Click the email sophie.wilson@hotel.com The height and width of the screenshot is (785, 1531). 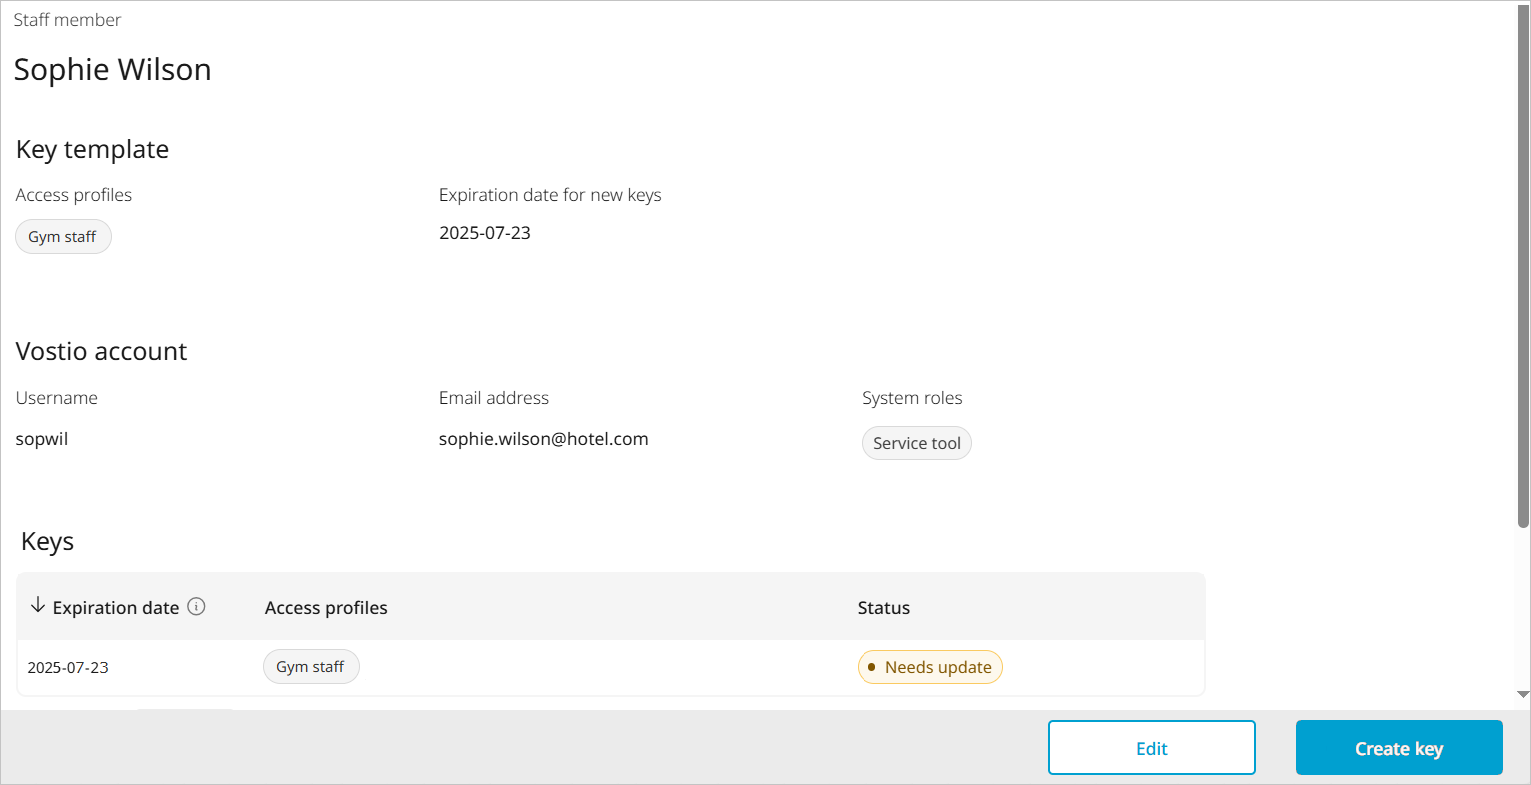tap(543, 439)
